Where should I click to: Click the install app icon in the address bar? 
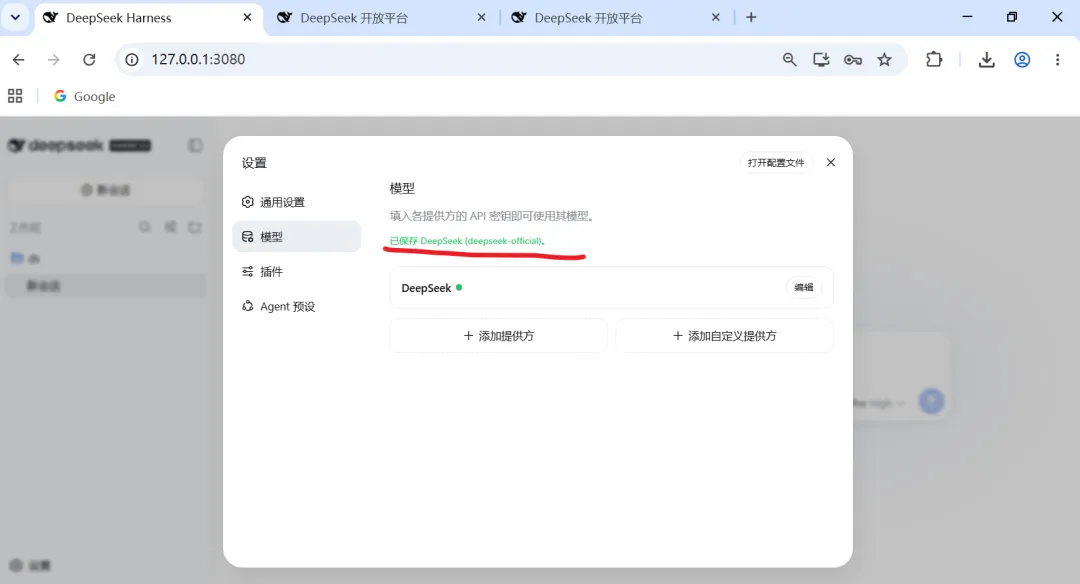(821, 59)
